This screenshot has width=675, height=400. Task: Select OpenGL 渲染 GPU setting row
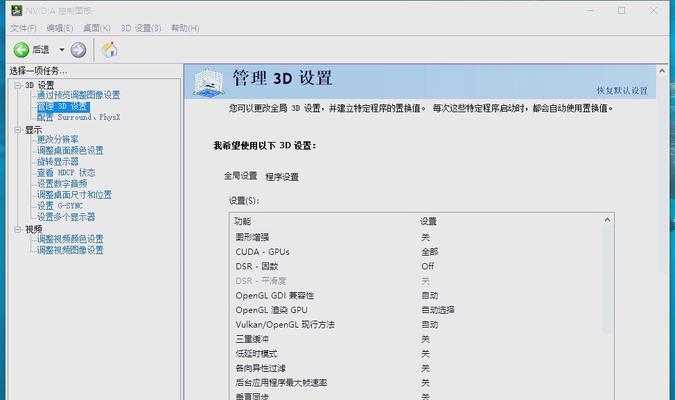coord(418,310)
